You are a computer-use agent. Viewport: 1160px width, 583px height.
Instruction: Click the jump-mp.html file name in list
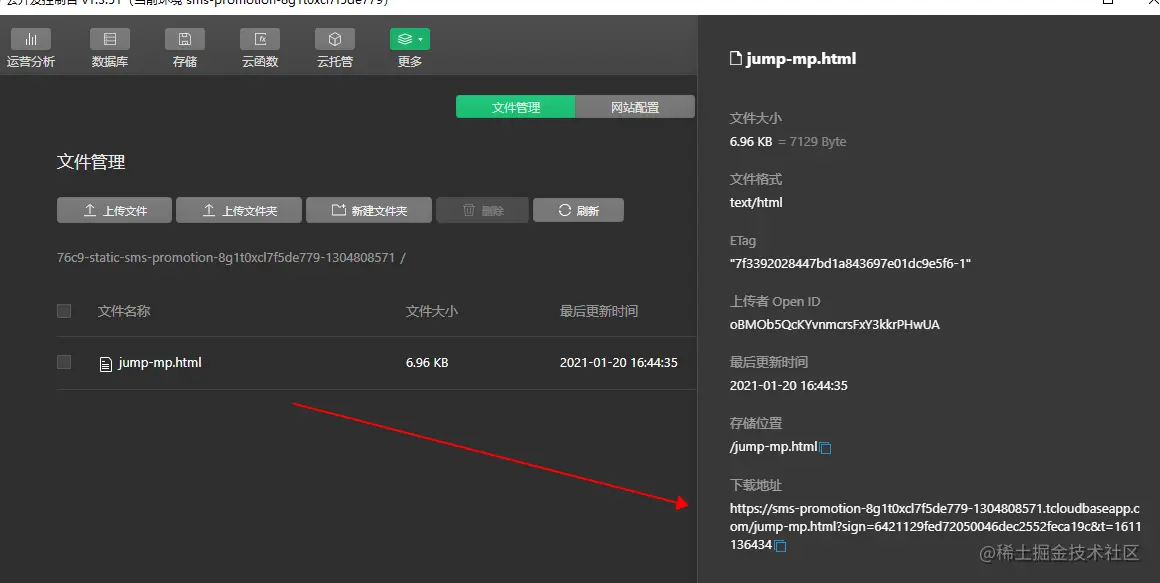(x=160, y=363)
